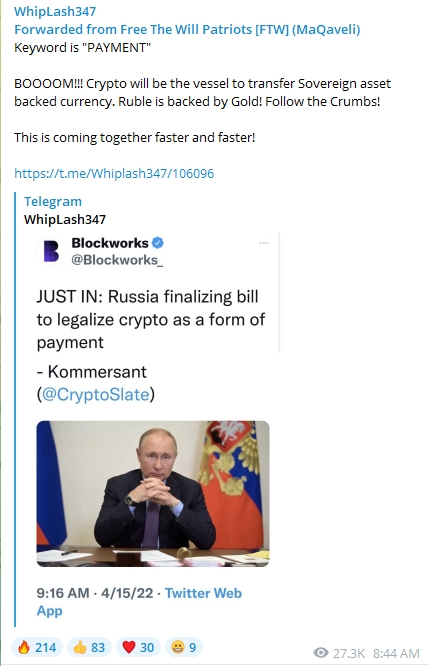Open the WhipLash347 sender name
The image size is (429, 666).
pyautogui.click(x=55, y=11)
